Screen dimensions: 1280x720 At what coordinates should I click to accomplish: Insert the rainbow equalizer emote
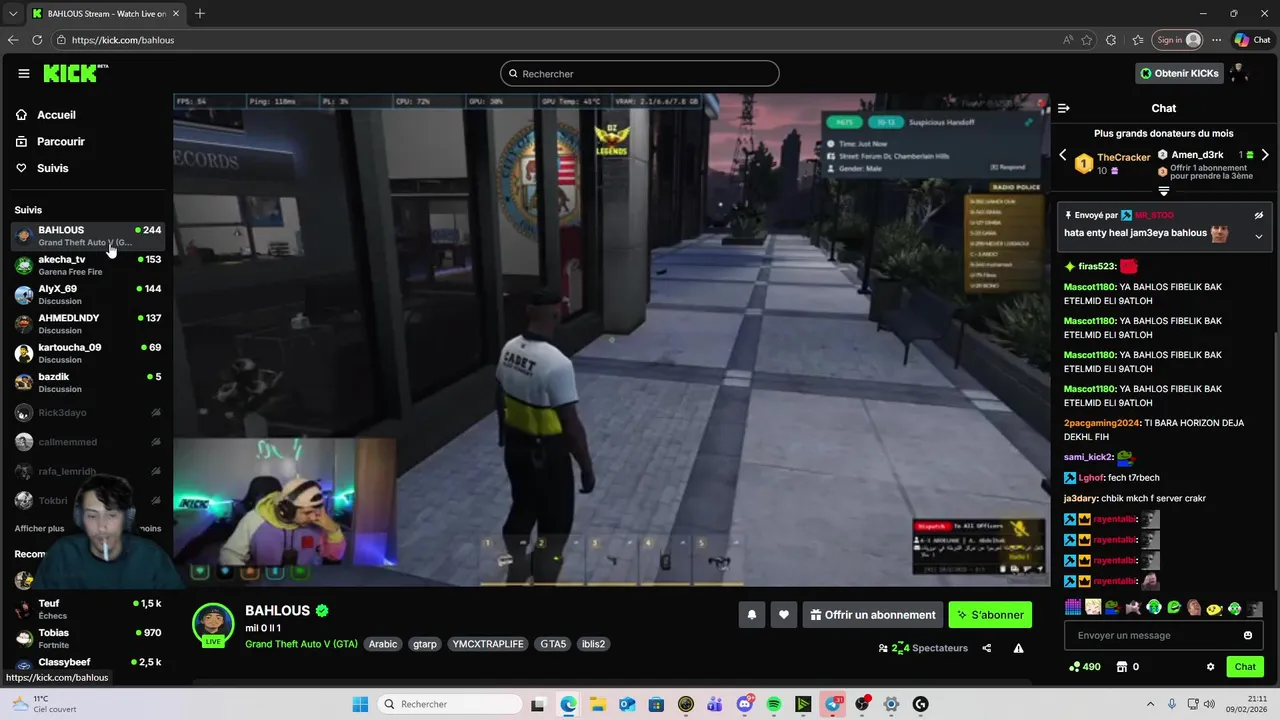coord(1073,607)
